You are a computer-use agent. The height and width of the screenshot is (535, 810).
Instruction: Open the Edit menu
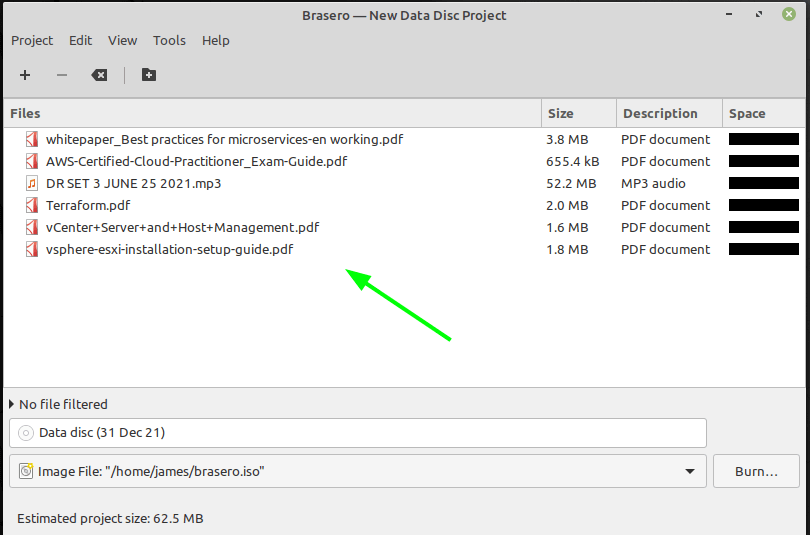tap(80, 41)
